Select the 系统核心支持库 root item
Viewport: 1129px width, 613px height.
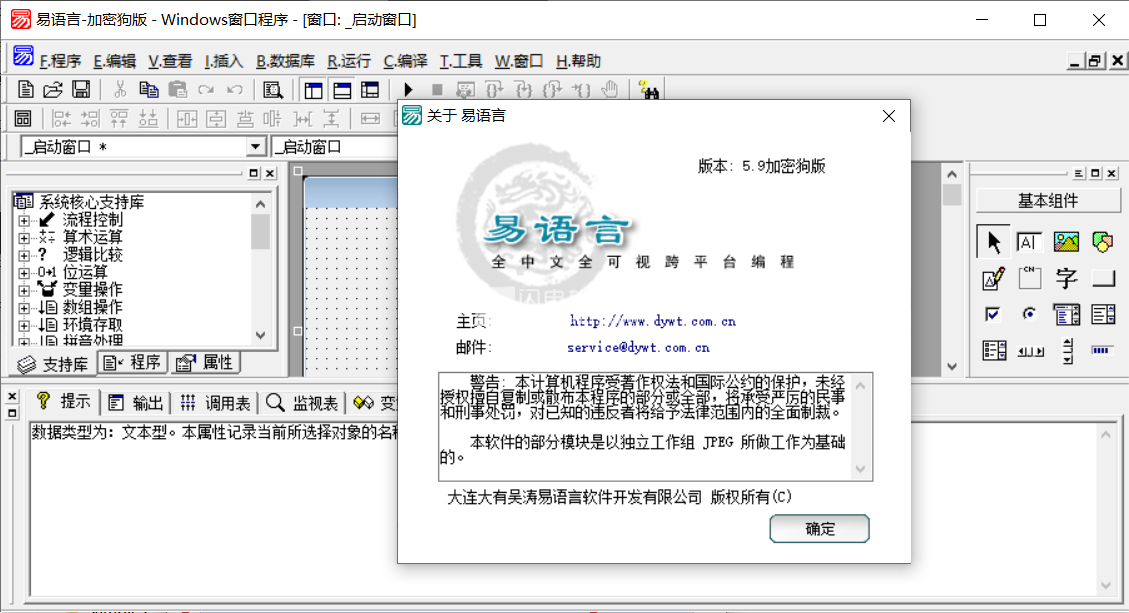(x=91, y=202)
